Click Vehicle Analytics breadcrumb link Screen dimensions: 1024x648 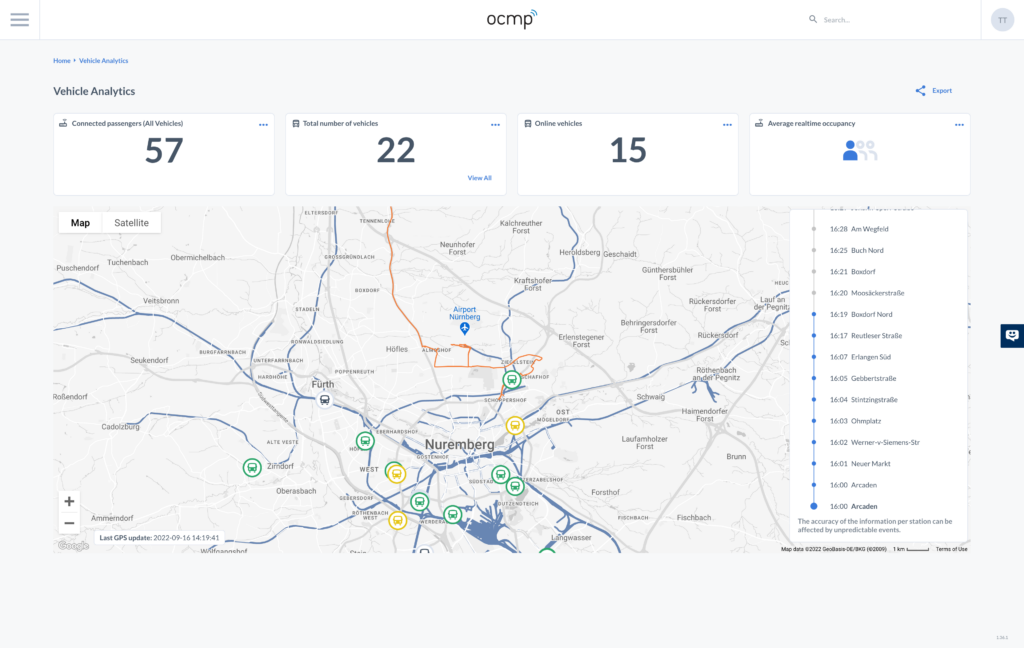click(x=103, y=61)
